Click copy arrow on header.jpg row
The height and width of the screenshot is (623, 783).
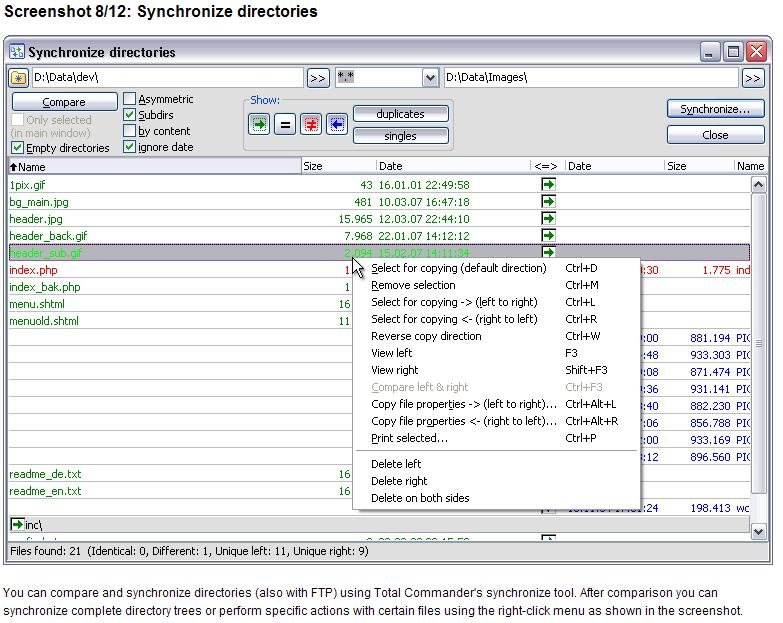pos(548,219)
